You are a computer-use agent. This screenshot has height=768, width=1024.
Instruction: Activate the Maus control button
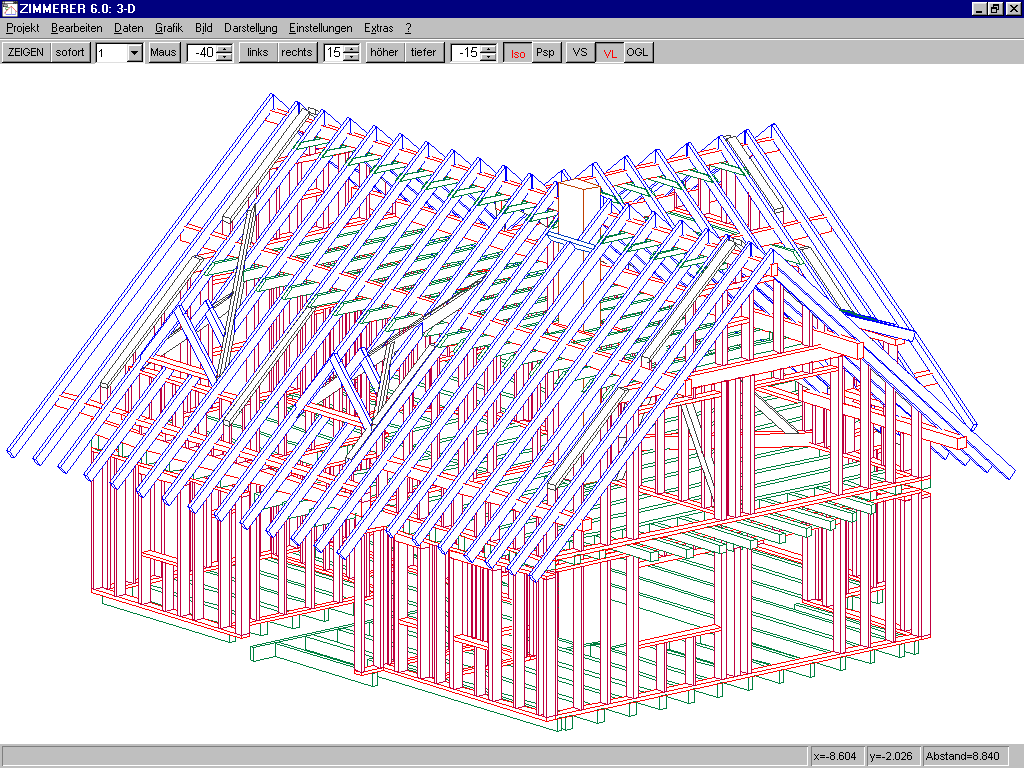163,52
